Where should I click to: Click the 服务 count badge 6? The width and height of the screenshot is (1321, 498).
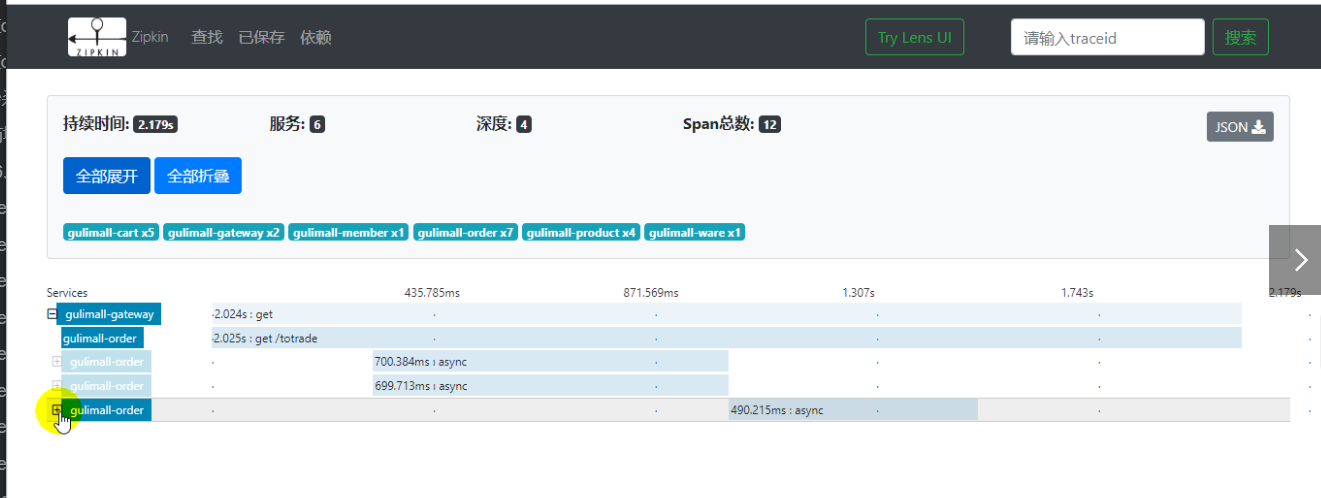317,125
